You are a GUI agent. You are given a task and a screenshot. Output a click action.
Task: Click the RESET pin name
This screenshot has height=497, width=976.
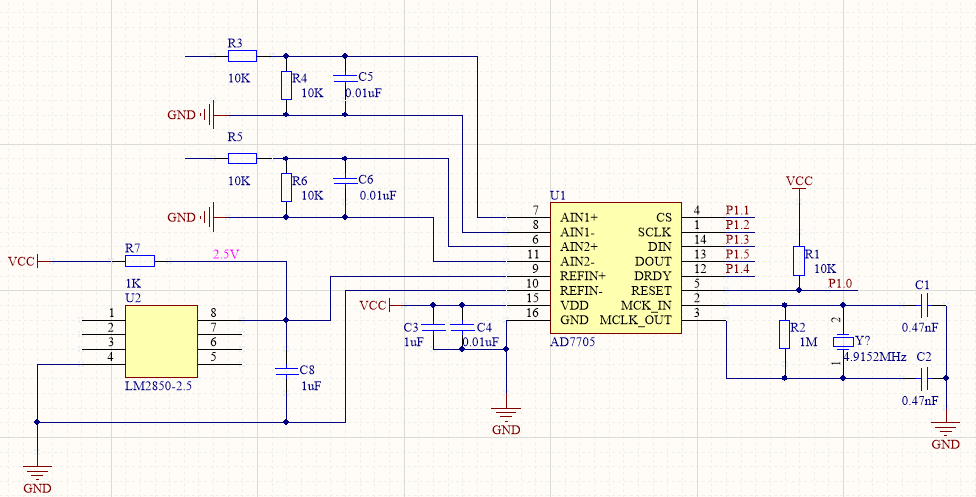(652, 291)
